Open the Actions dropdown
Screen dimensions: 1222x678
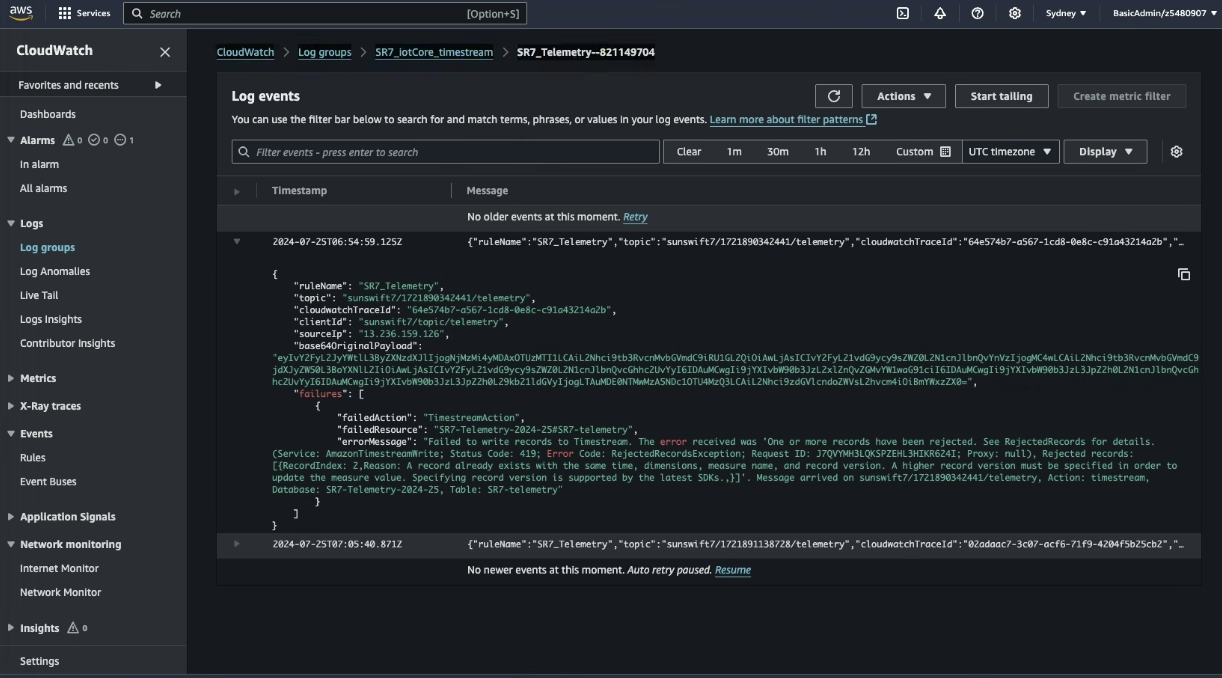tap(903, 96)
